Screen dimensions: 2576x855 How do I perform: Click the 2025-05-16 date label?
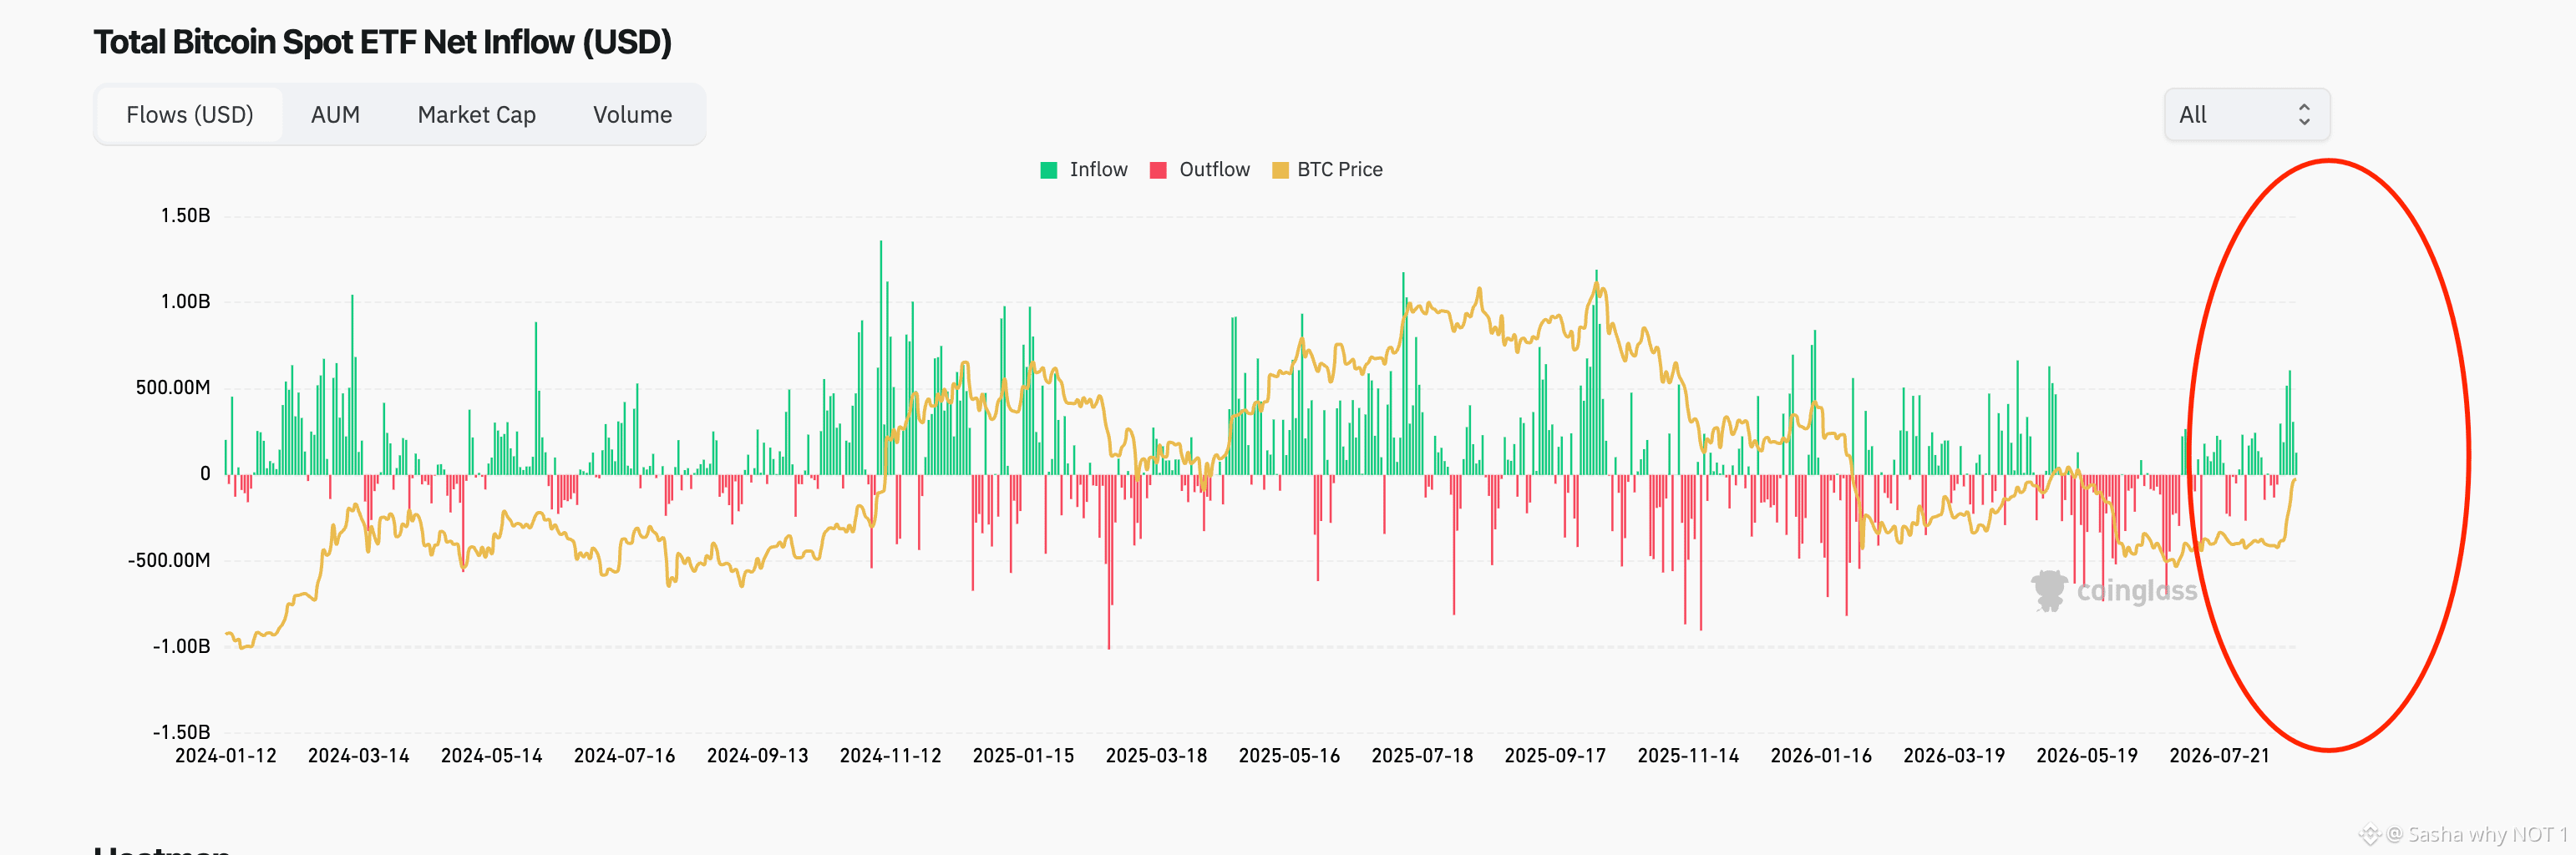click(x=1290, y=756)
